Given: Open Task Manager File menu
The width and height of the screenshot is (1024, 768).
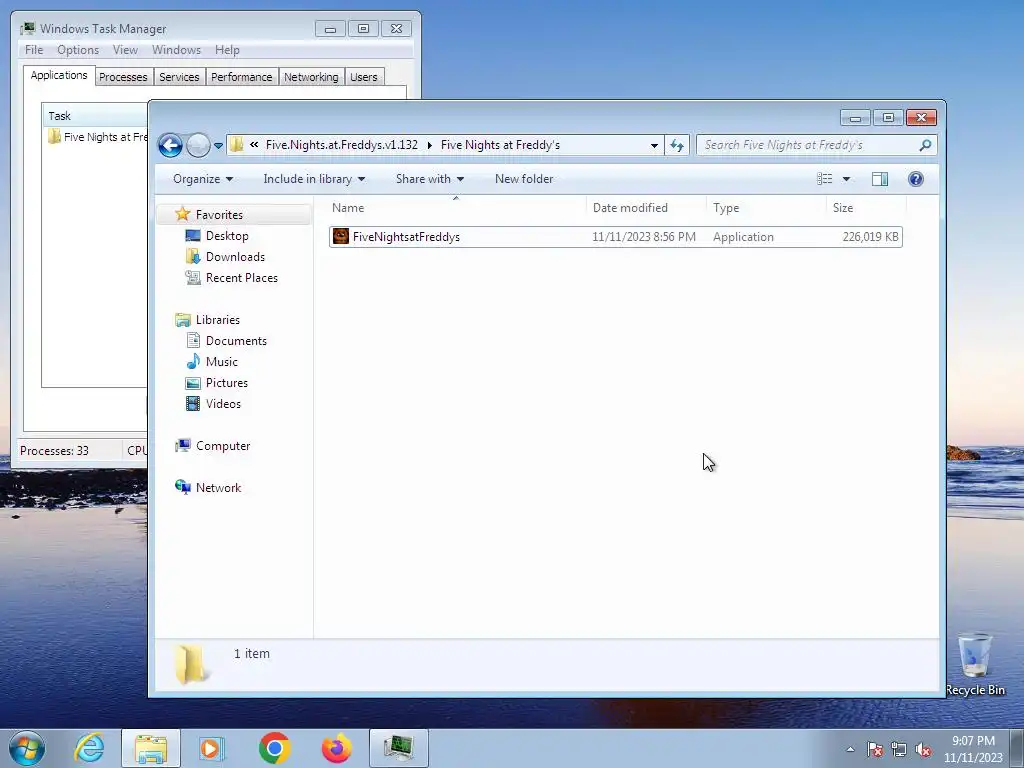Looking at the screenshot, I should (x=34, y=50).
